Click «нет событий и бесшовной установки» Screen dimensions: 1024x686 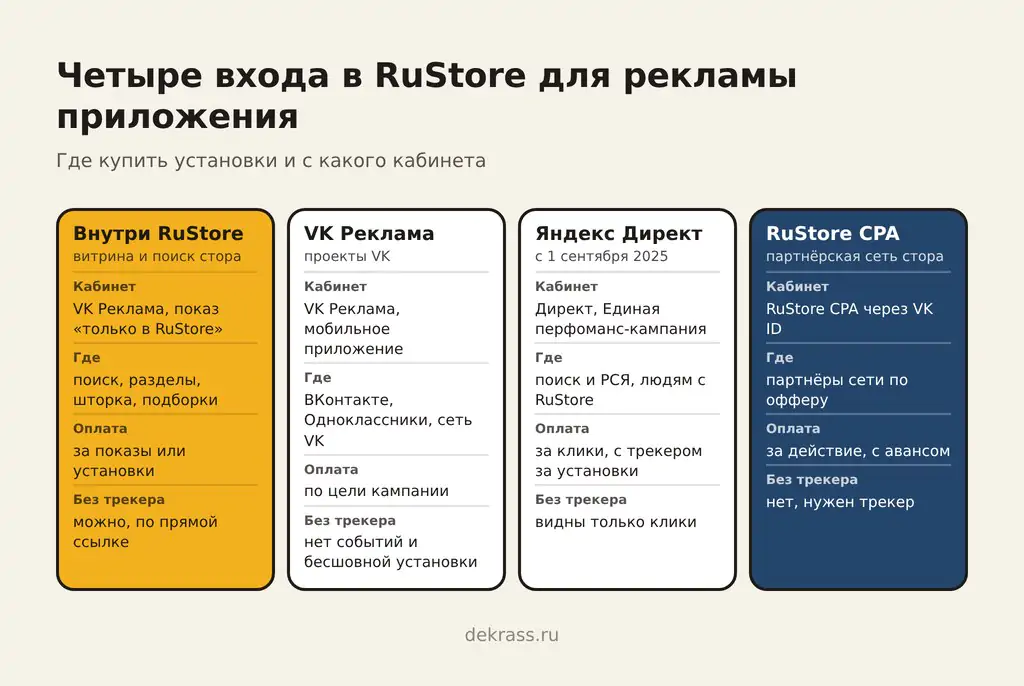(x=391, y=552)
